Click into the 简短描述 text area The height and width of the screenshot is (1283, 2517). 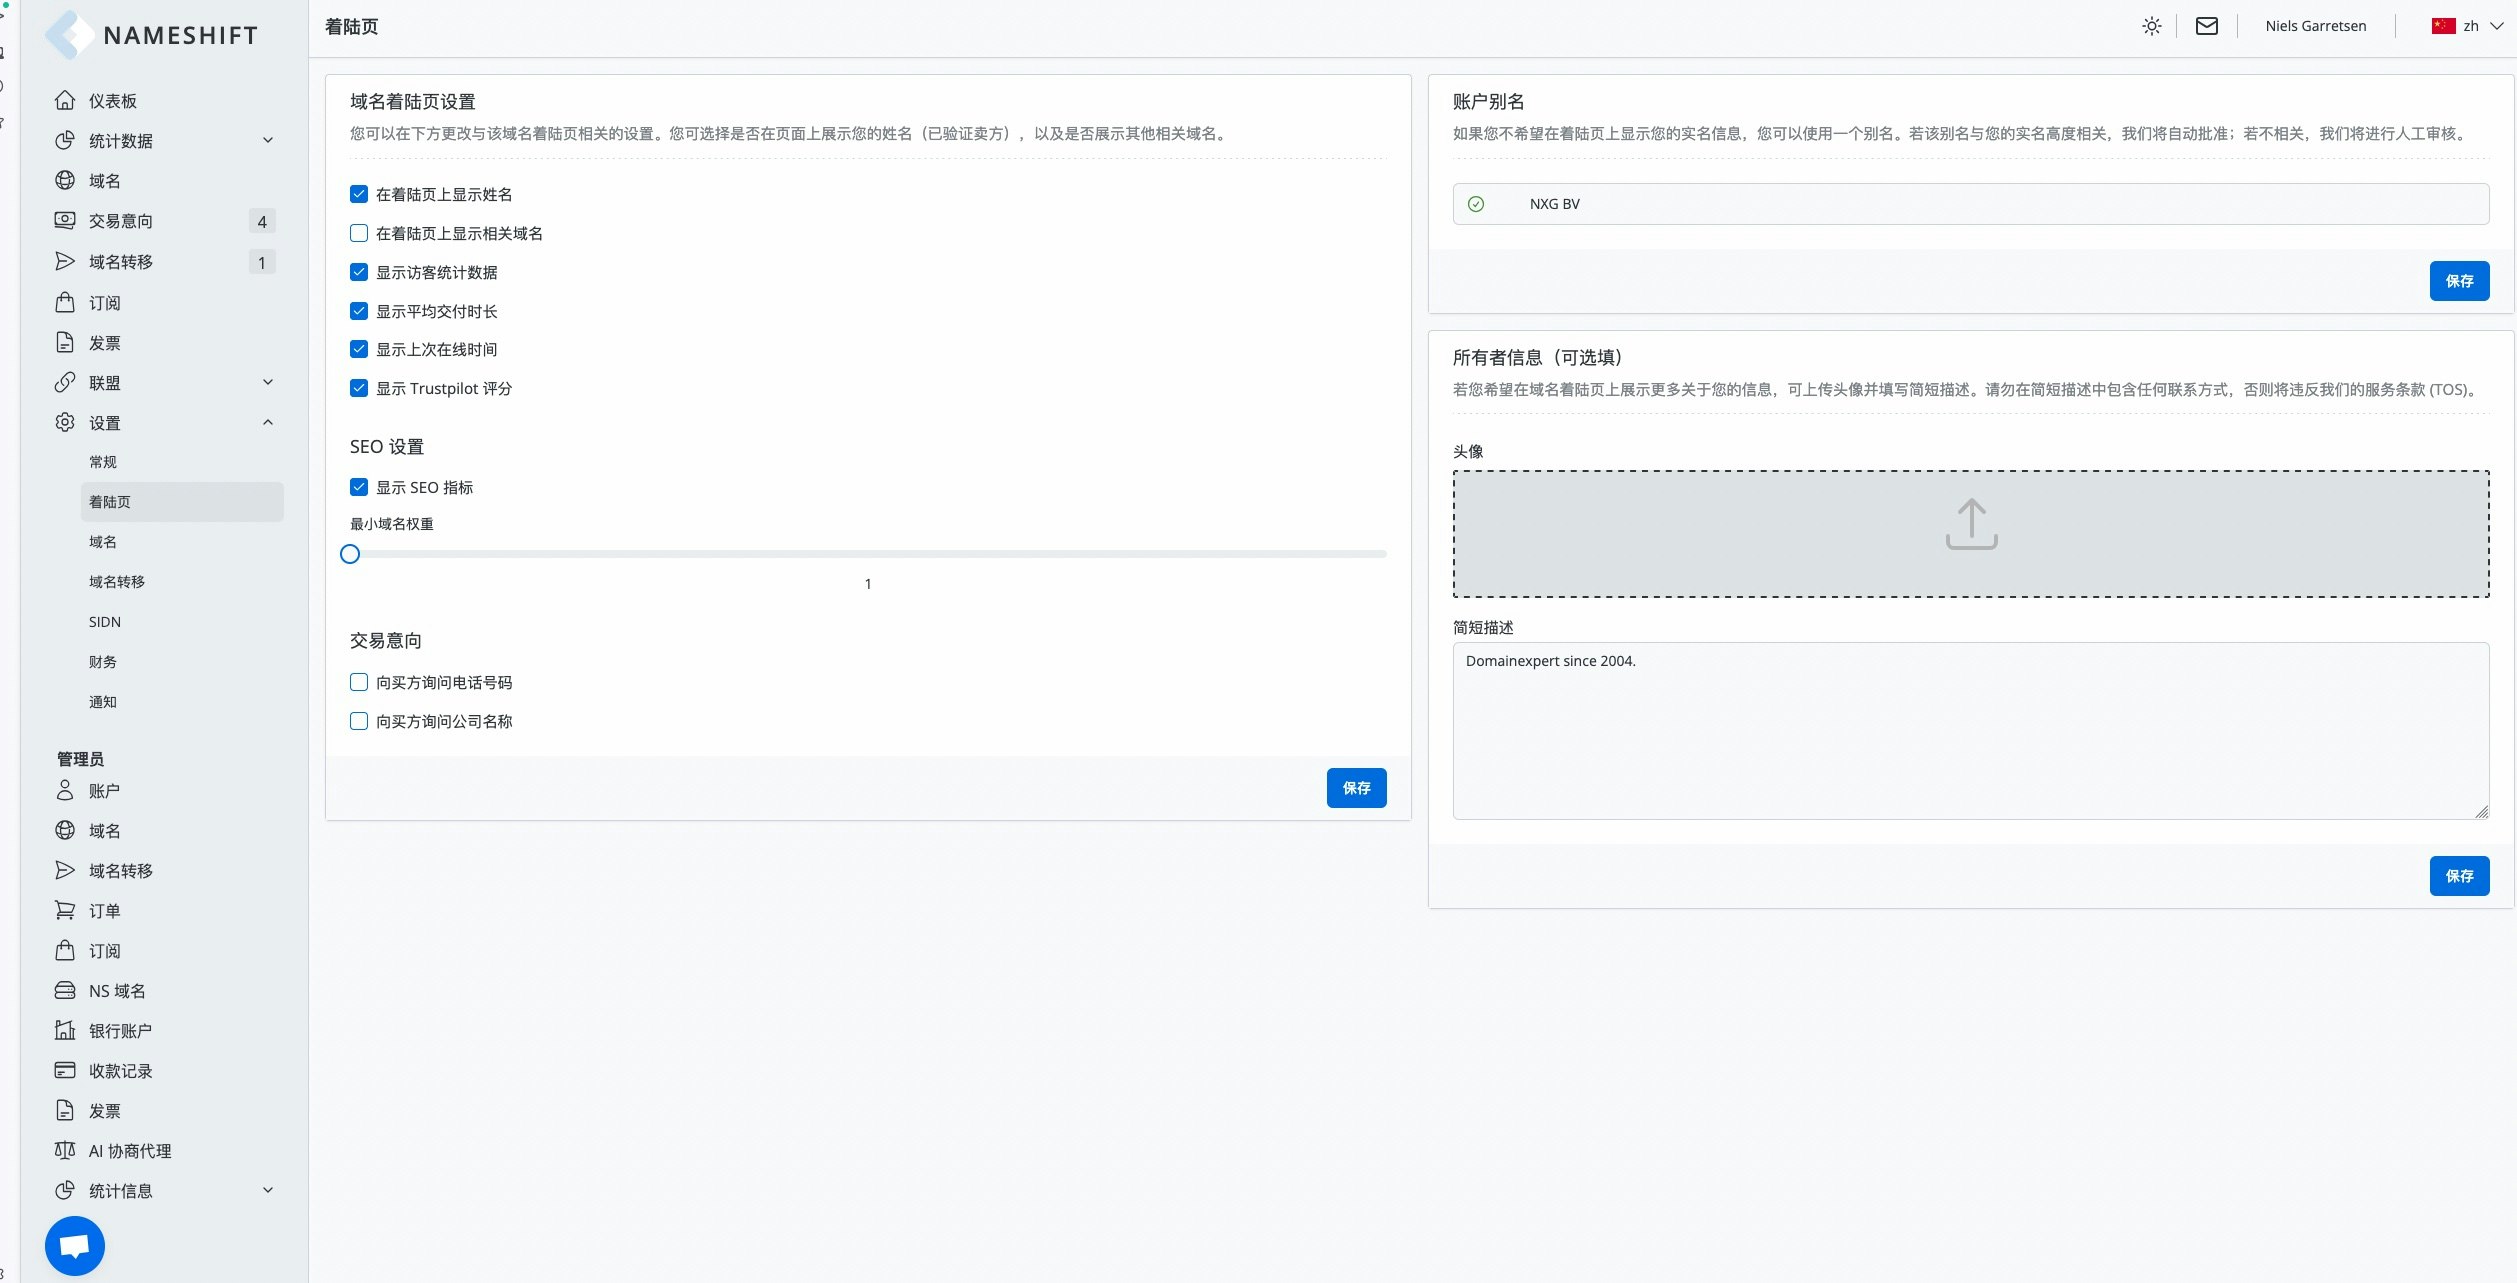[x=1970, y=730]
